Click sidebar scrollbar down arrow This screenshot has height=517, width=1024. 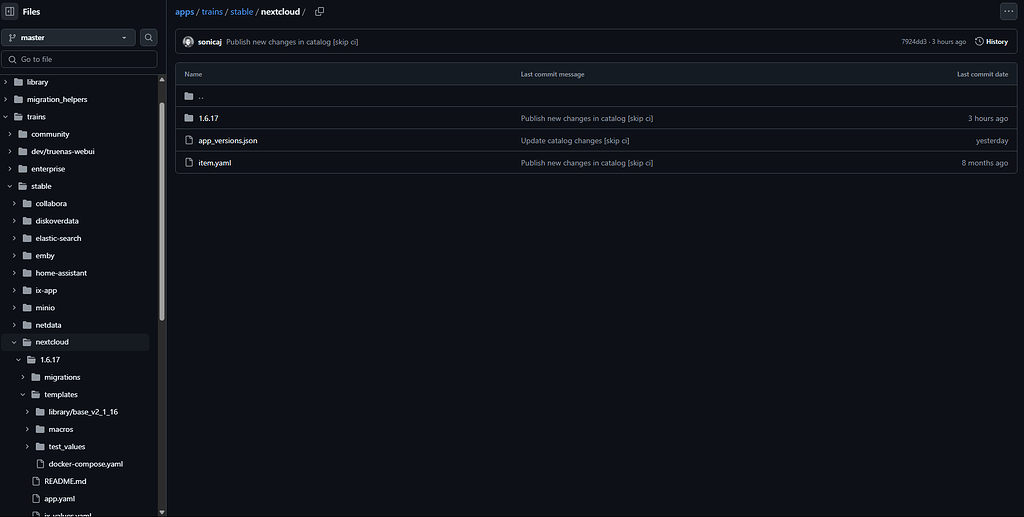(162, 512)
